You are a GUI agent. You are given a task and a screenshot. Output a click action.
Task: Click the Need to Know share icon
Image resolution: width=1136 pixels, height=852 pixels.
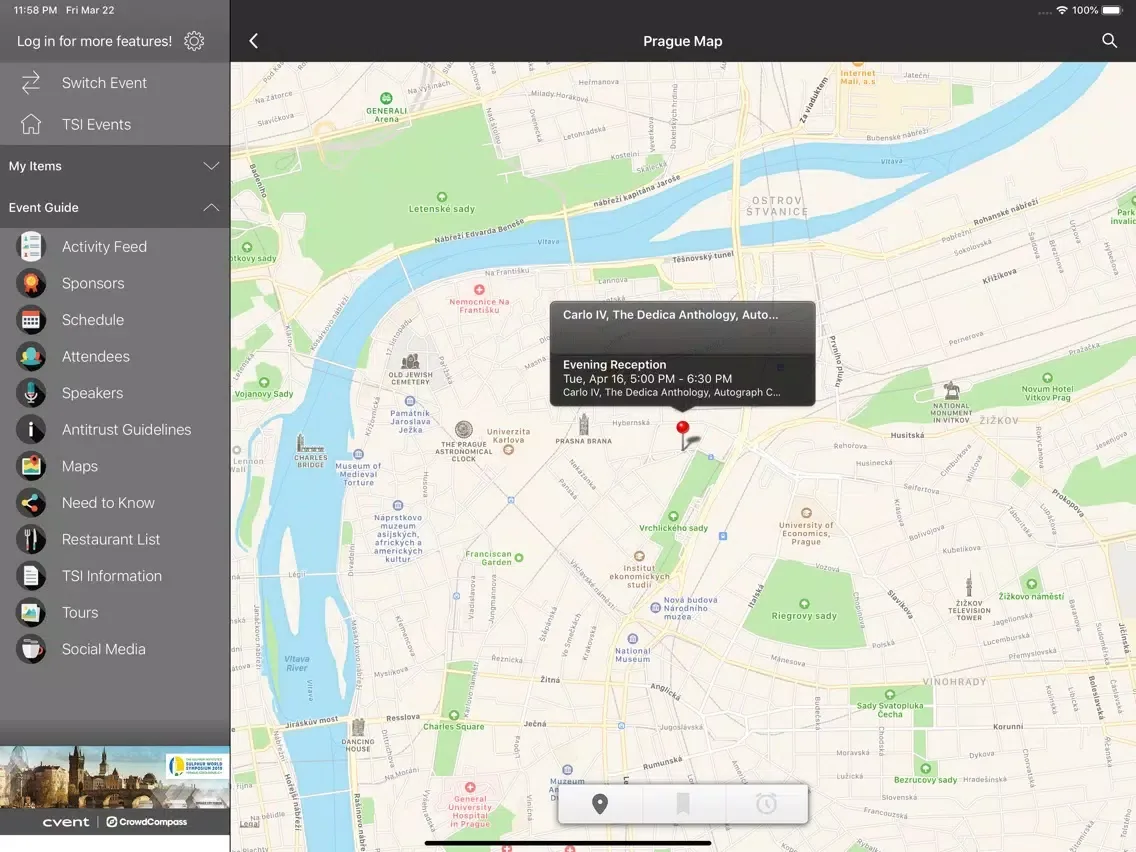point(30,503)
